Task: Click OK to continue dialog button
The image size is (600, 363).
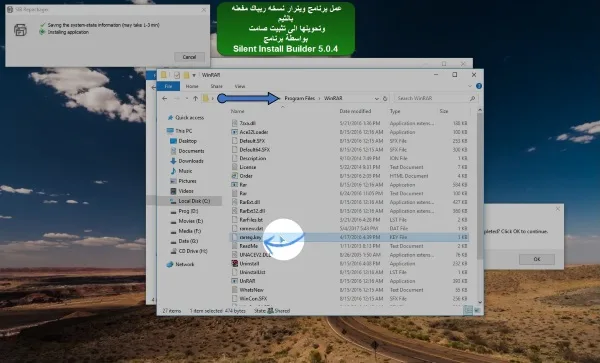Action: tap(536, 259)
